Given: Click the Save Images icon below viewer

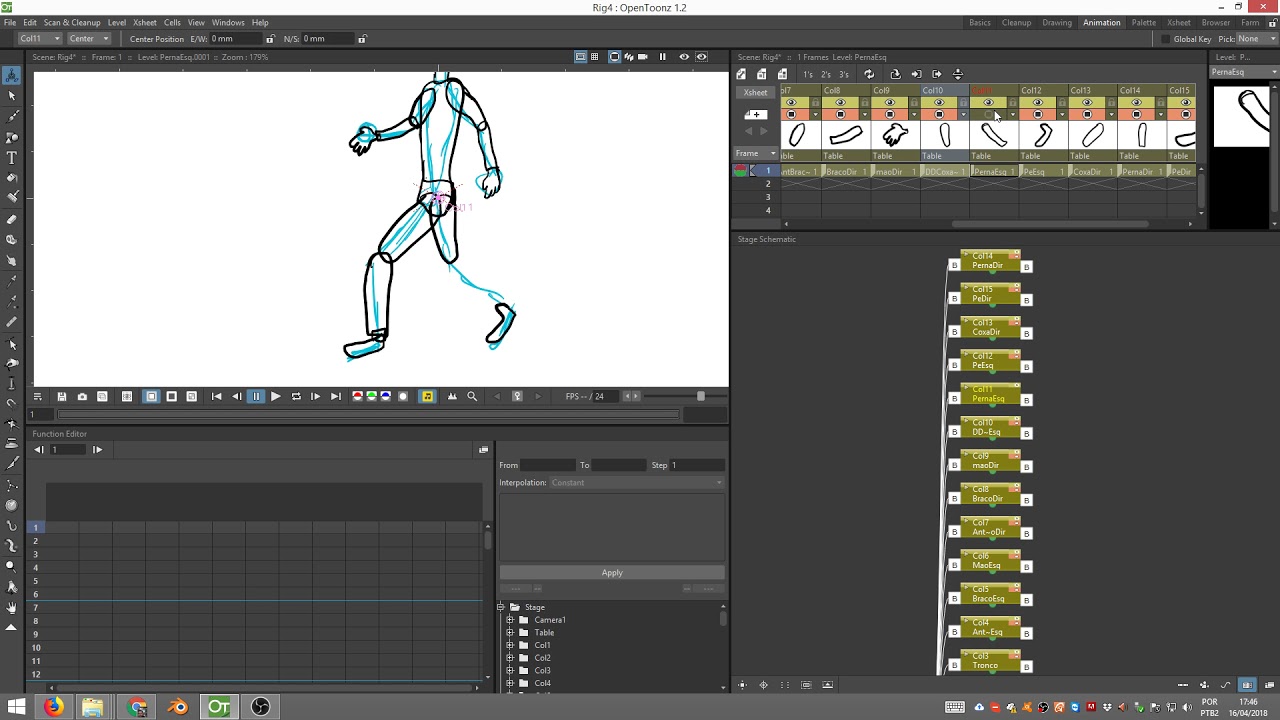Looking at the screenshot, I should click(62, 397).
